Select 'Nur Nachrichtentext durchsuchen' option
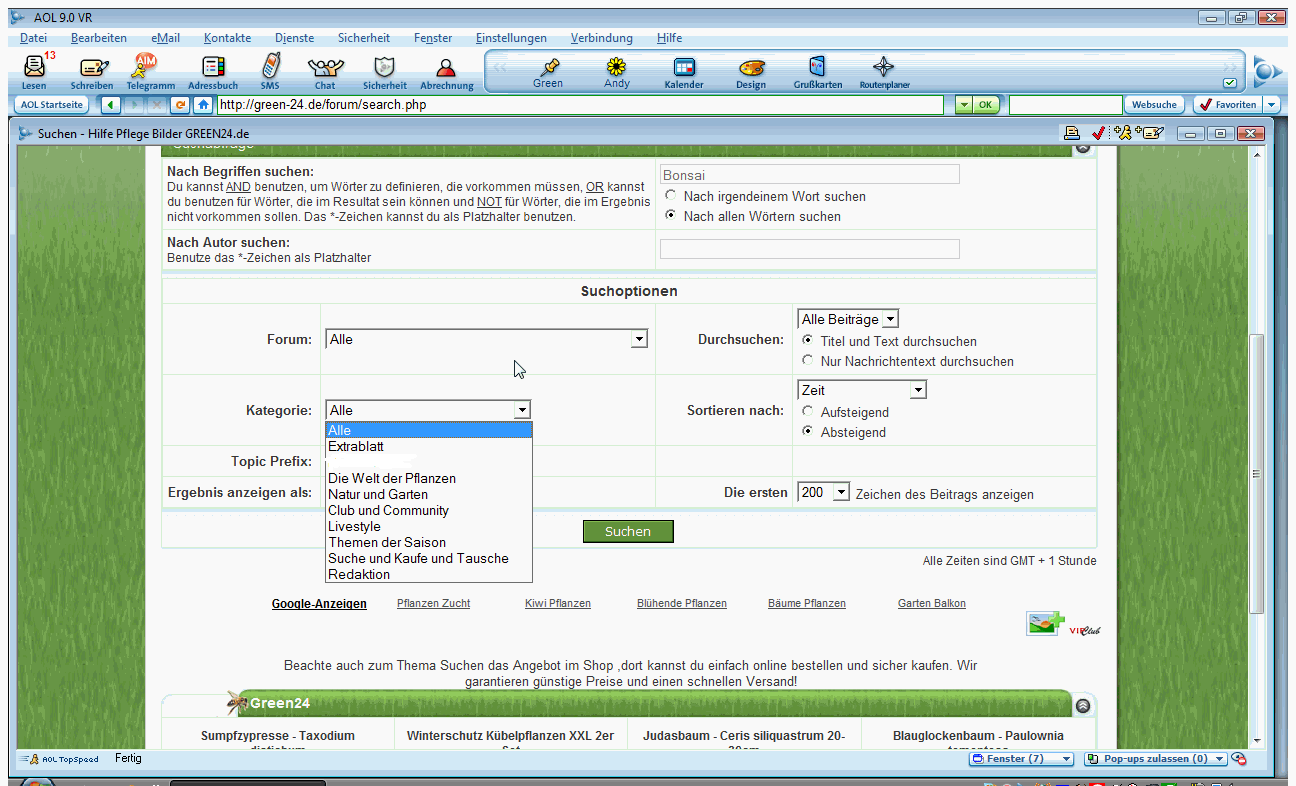 808,361
